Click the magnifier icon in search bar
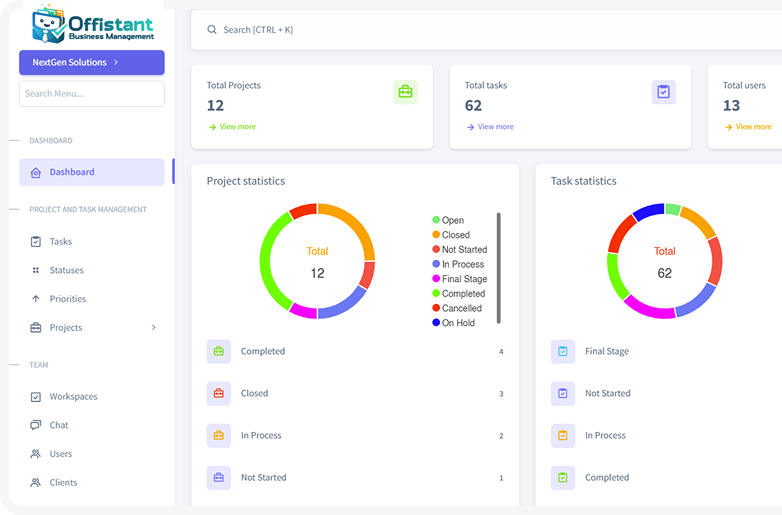This screenshot has height=515, width=782. pyautogui.click(x=212, y=30)
